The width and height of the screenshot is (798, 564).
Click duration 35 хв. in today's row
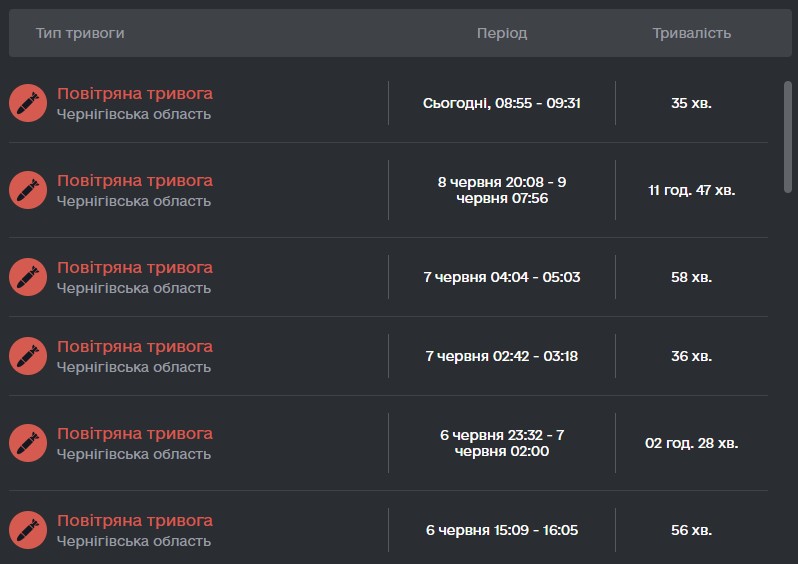pos(692,103)
